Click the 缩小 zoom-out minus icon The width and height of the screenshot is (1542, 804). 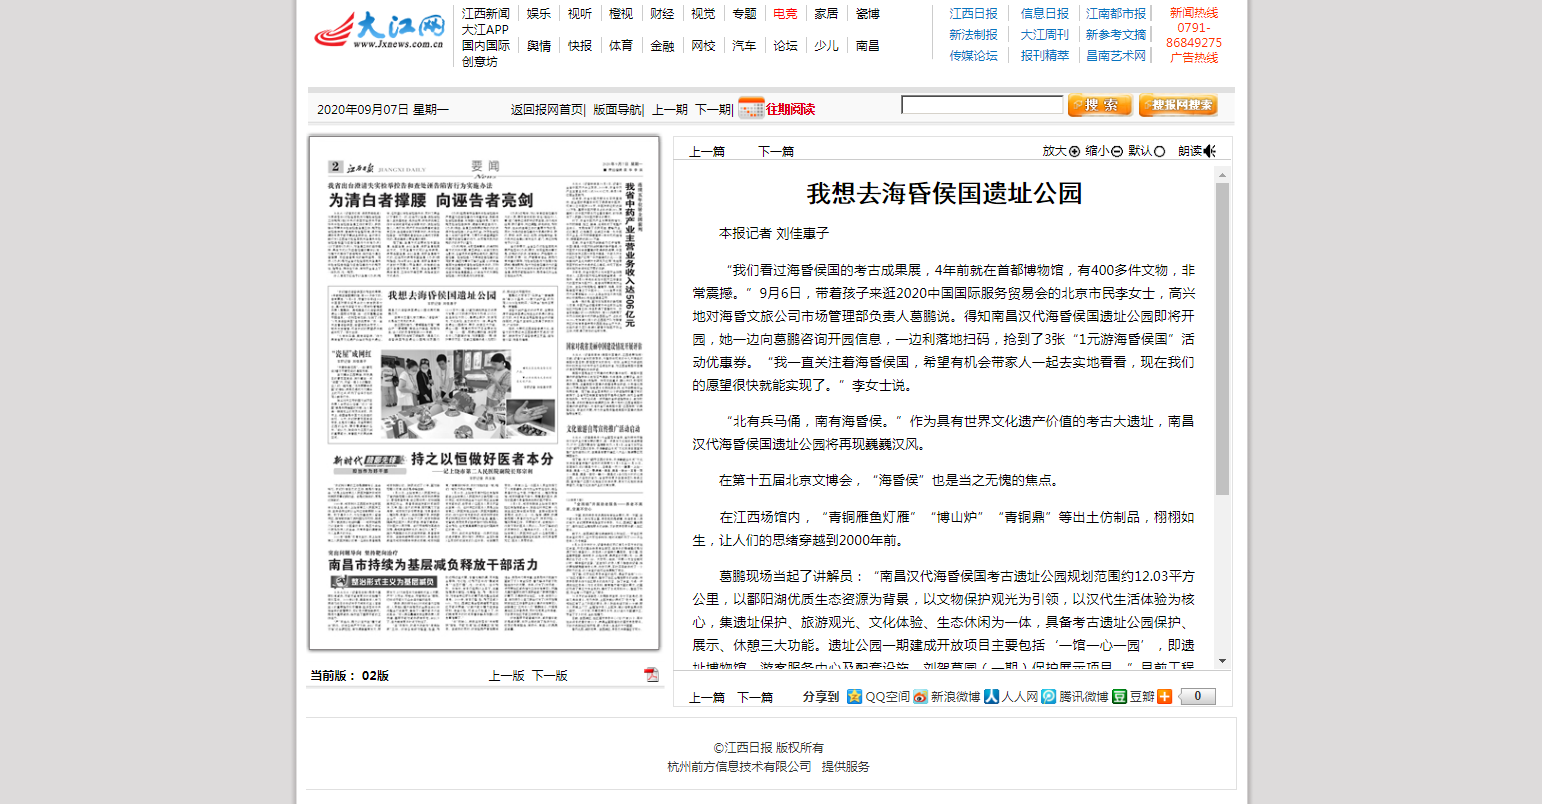pos(1117,152)
